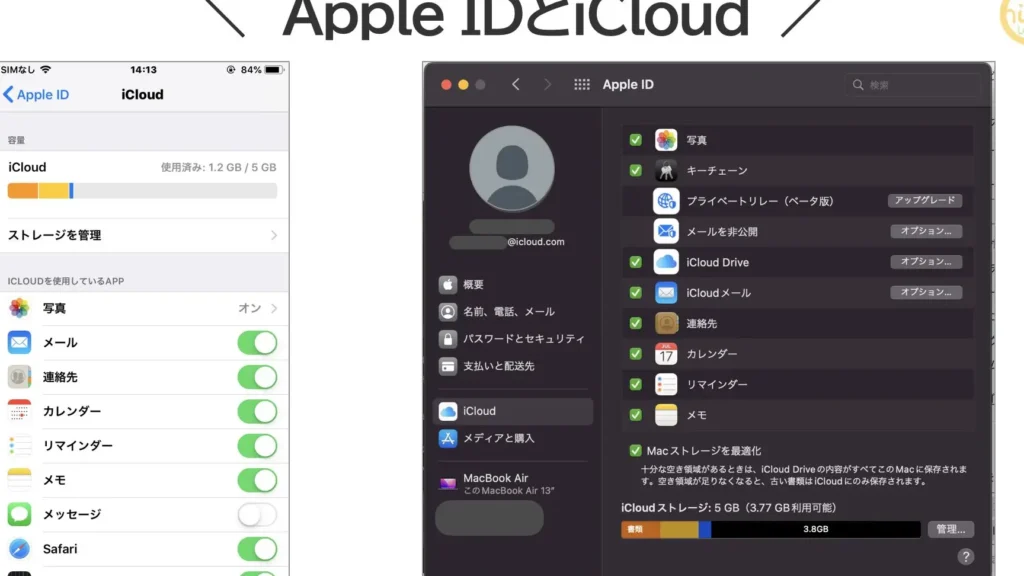Uncheck the iCloud Mail checkbox on Mac
Viewport: 1024px width, 576px height.
[635, 293]
